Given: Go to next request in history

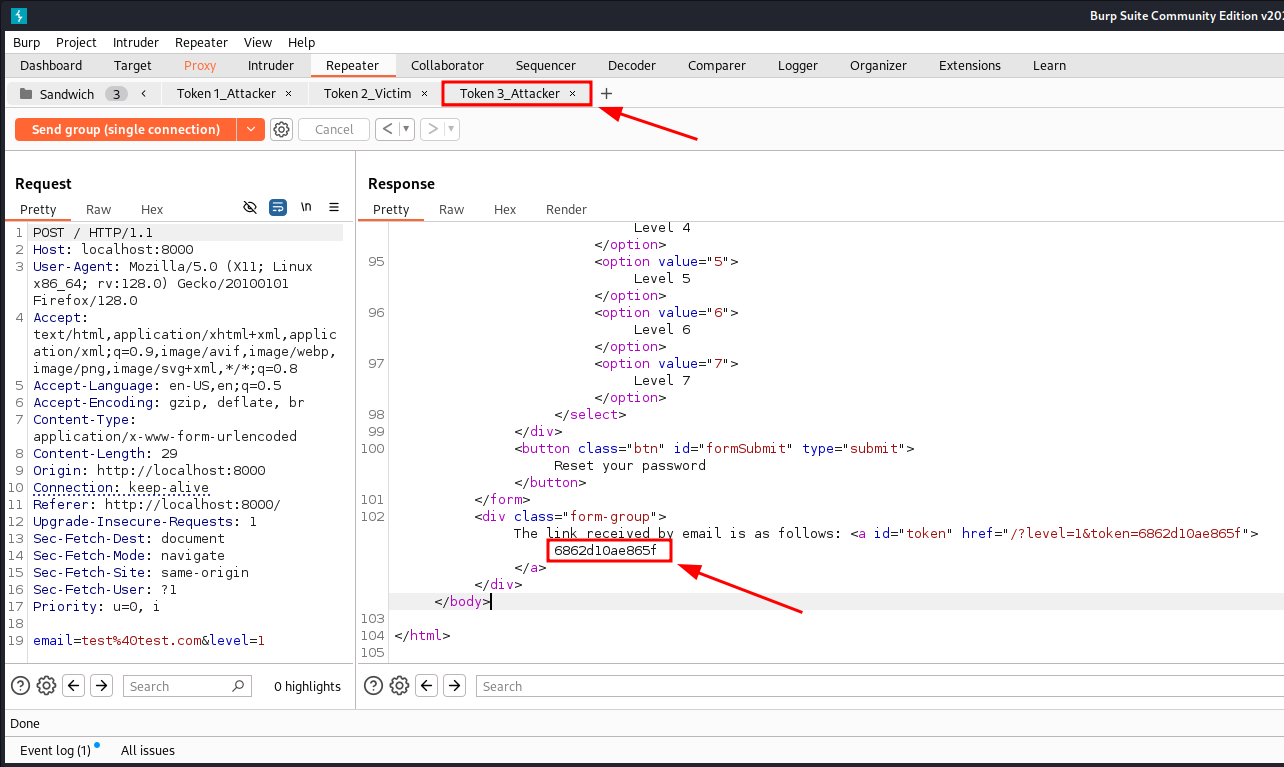Looking at the screenshot, I should pos(432,129).
